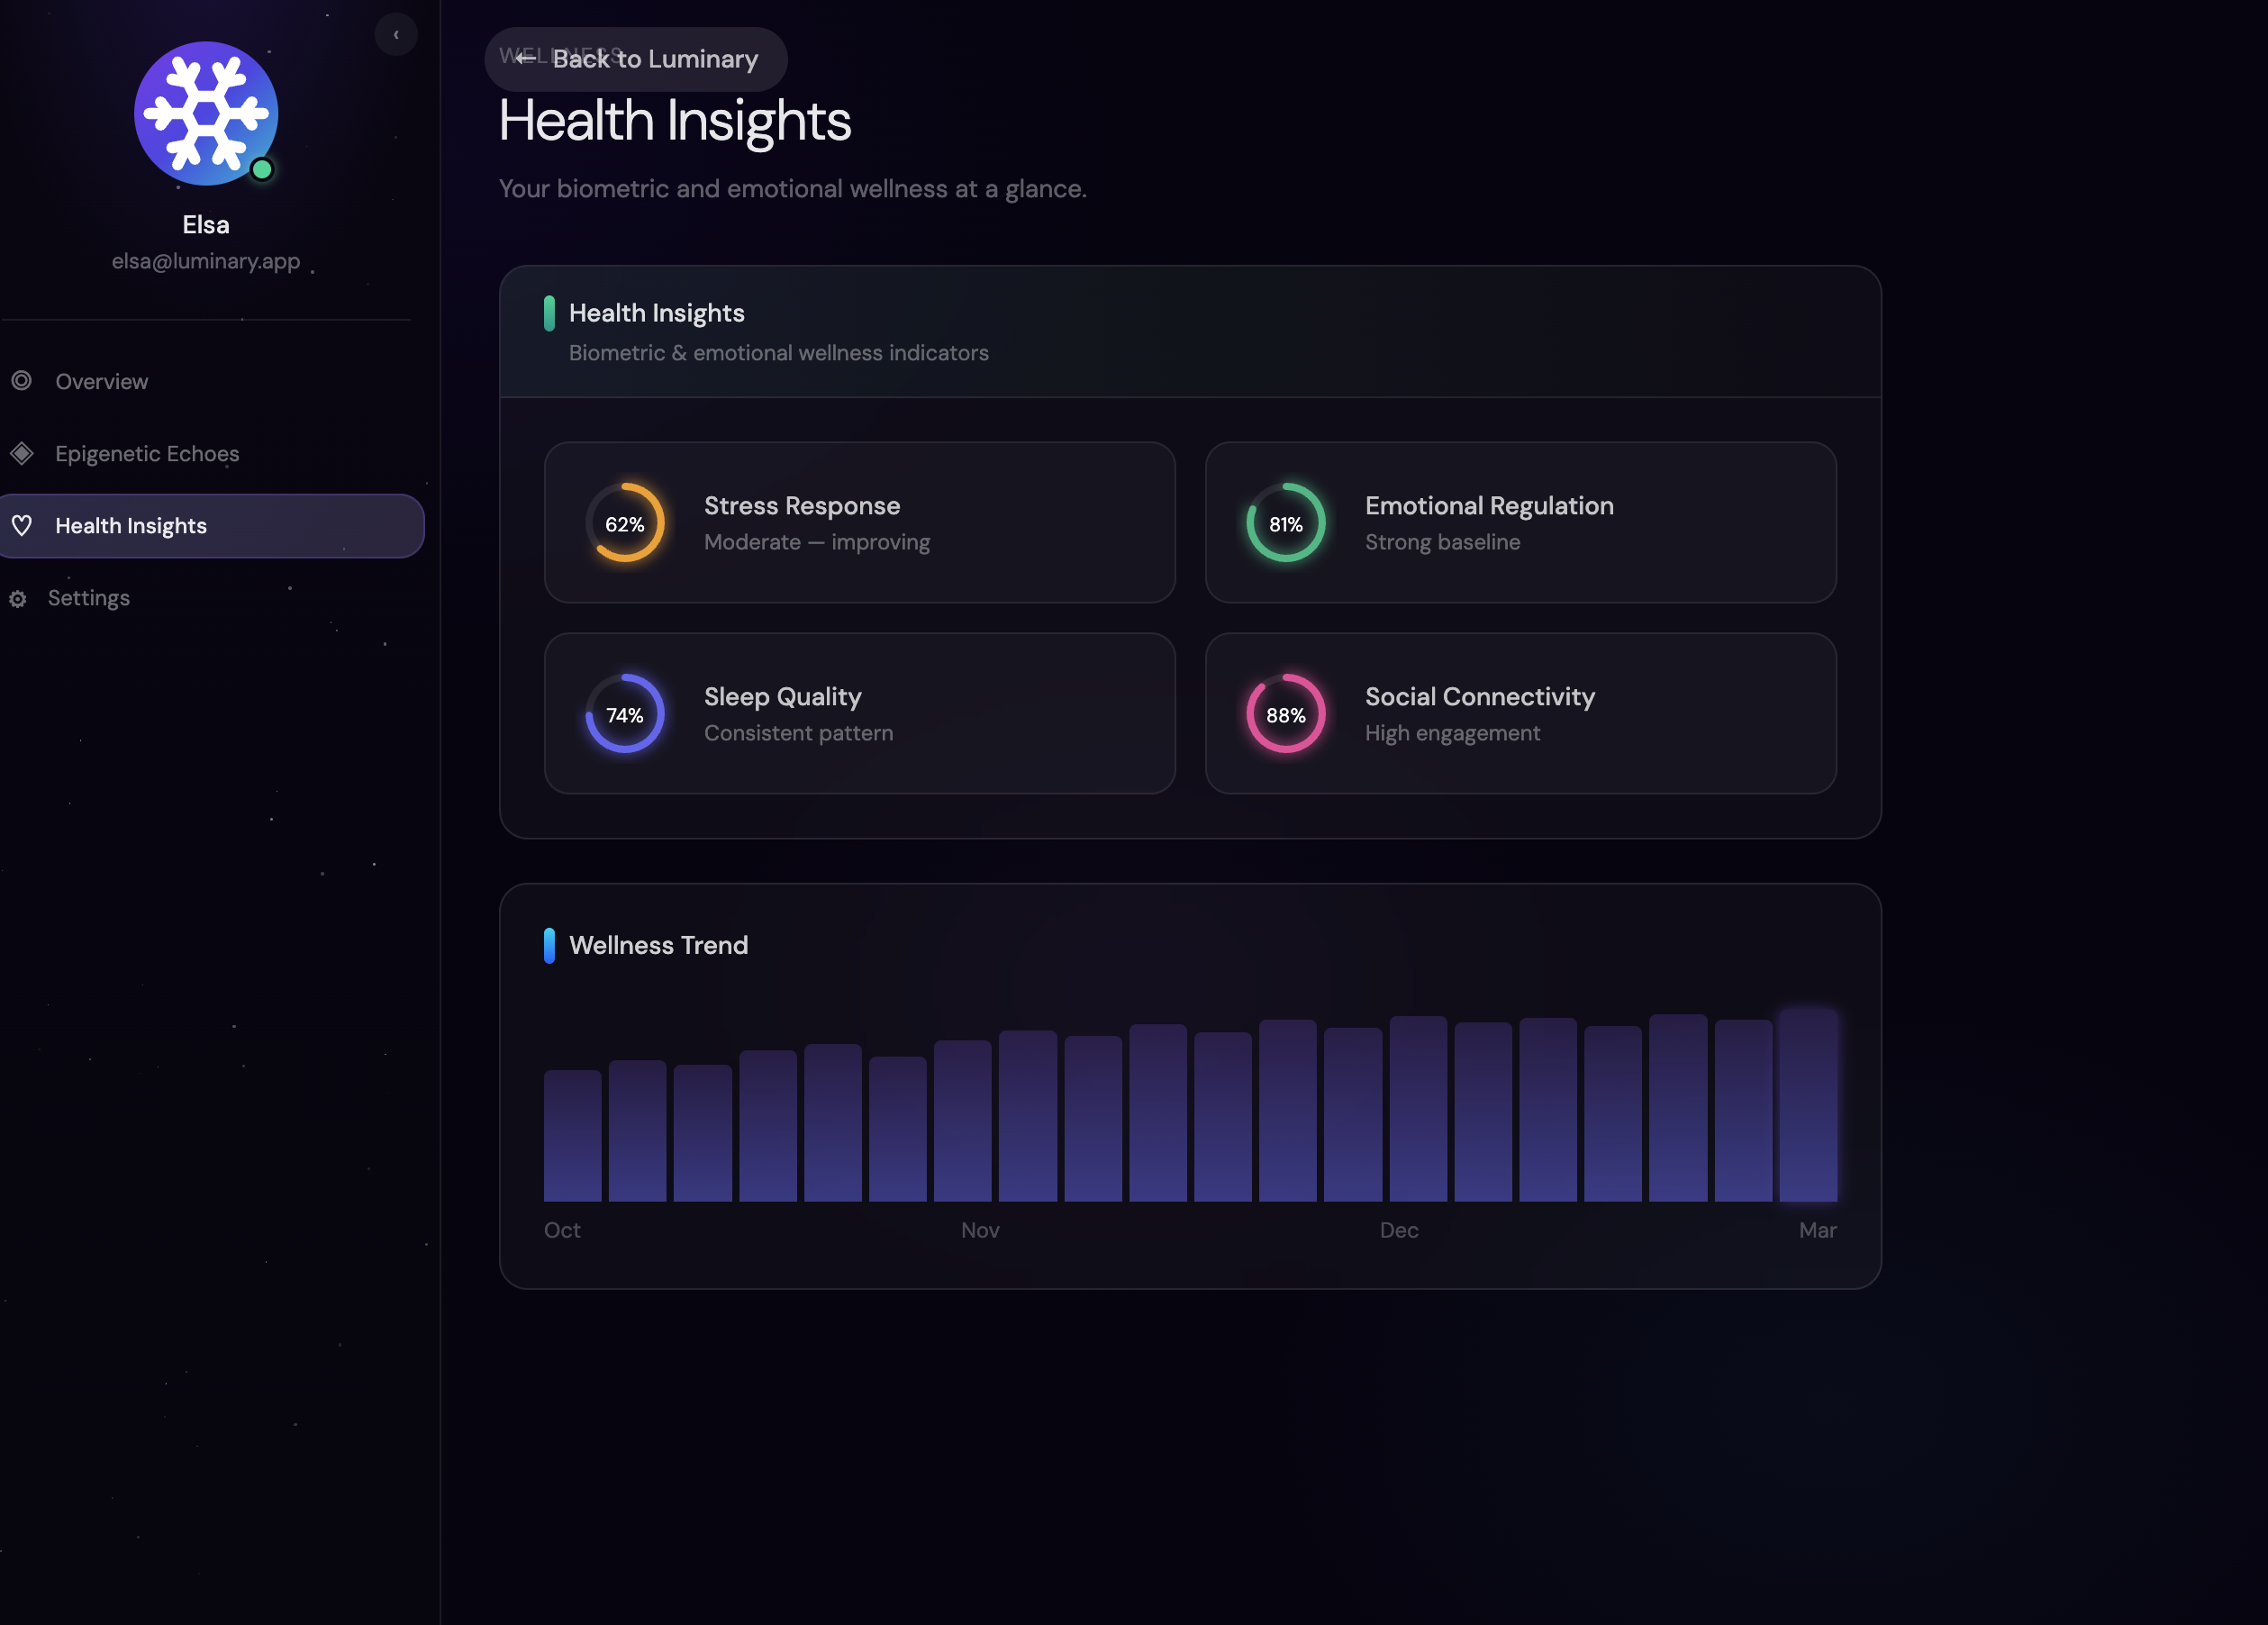
Task: Click the Wellness Trend section heading
Action: click(658, 945)
